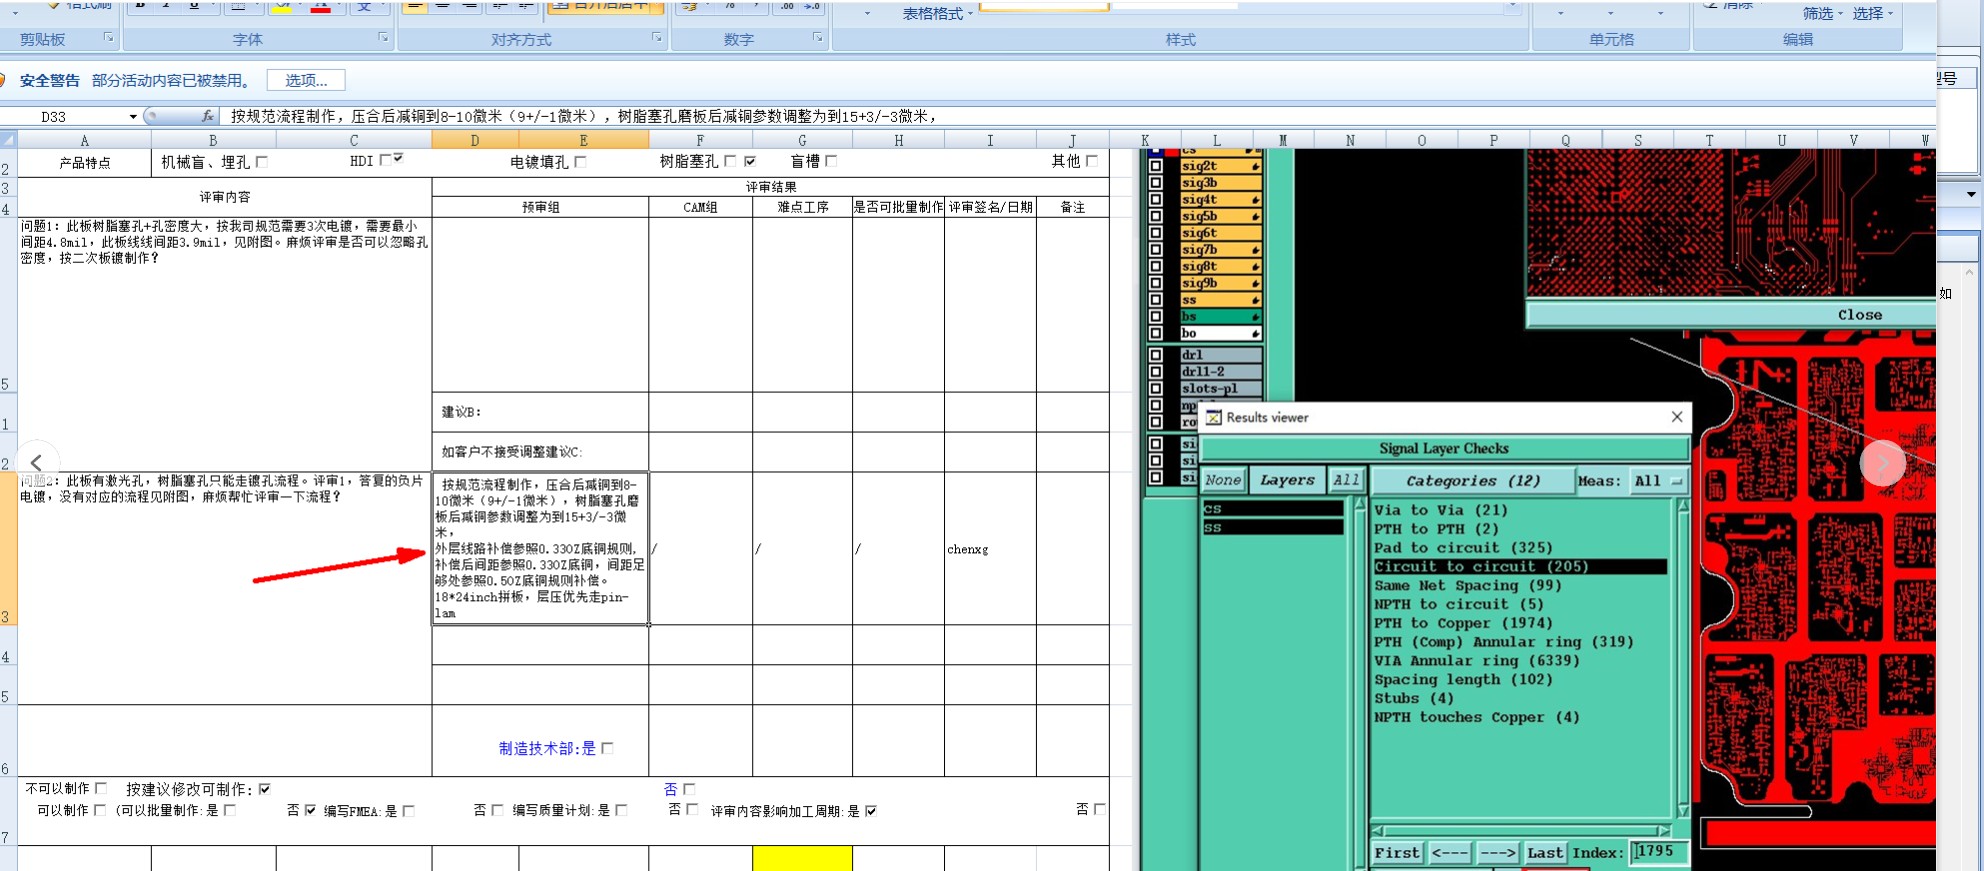Open the 对齐方式 alignment dialog launcher

coord(657,38)
